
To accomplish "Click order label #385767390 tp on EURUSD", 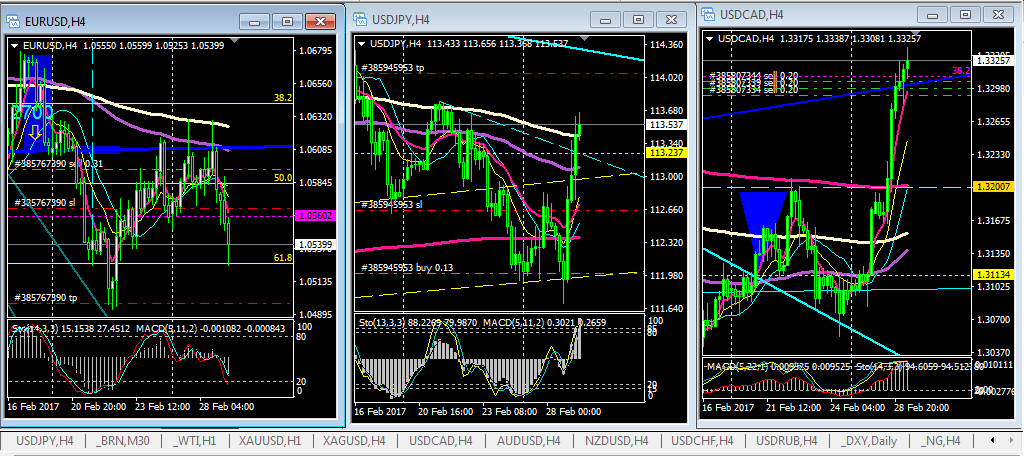I will [45, 298].
